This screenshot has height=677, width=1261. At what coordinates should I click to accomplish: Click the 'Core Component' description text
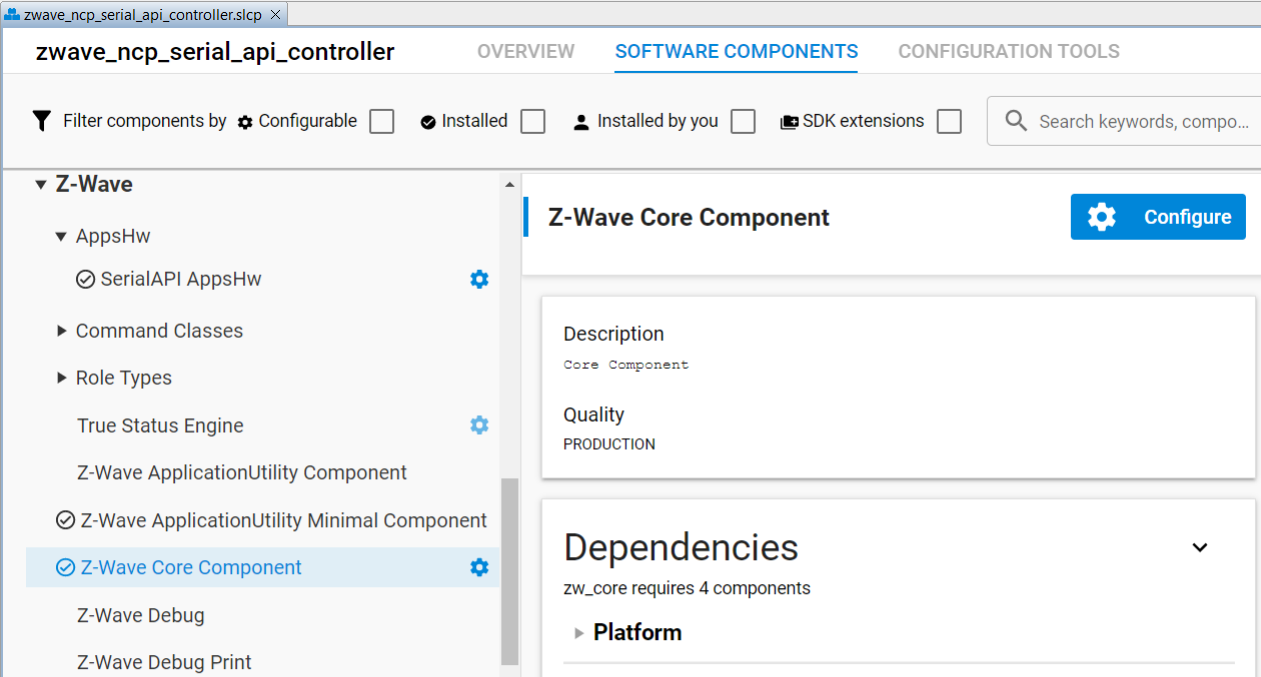click(x=626, y=365)
